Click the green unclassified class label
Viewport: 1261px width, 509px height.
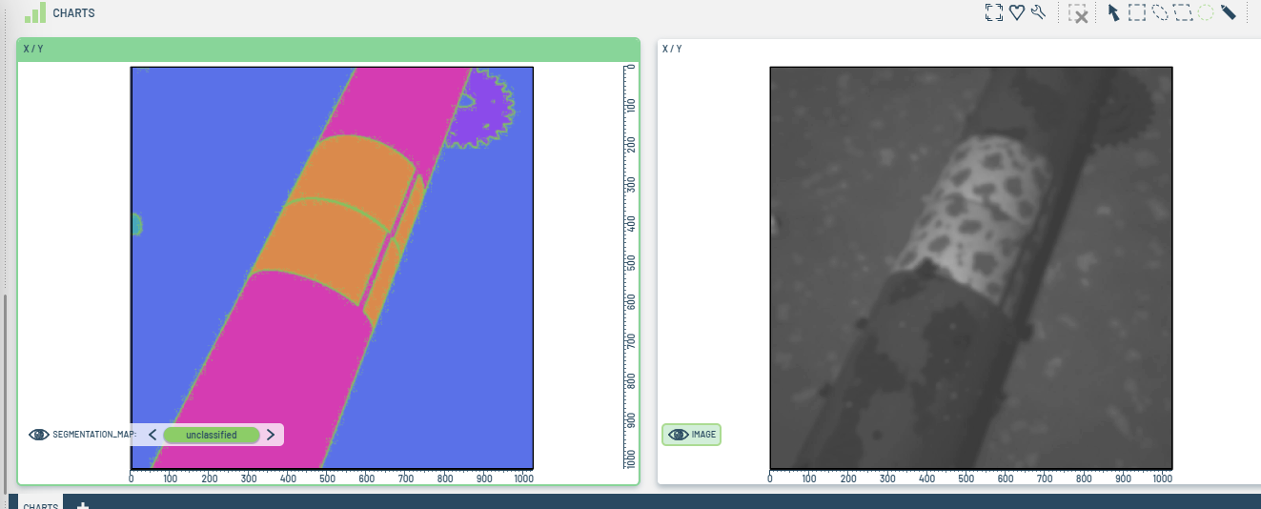(x=211, y=435)
